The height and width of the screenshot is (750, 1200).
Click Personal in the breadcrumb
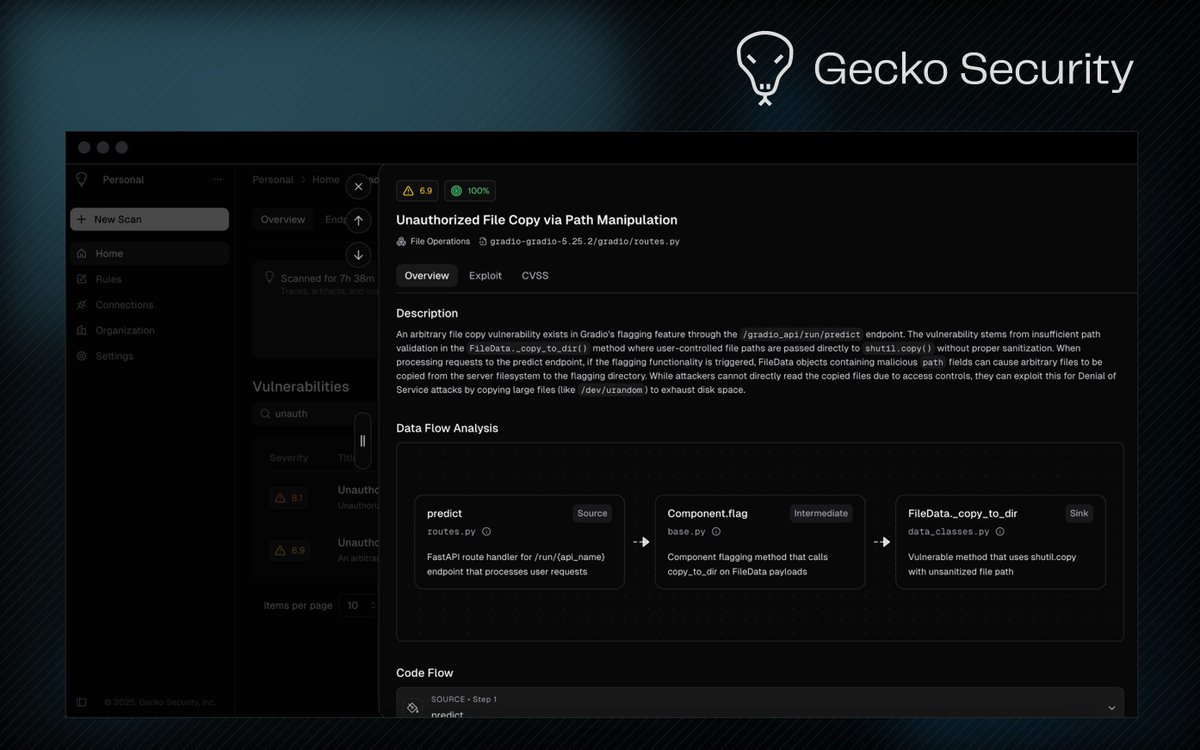(x=272, y=180)
